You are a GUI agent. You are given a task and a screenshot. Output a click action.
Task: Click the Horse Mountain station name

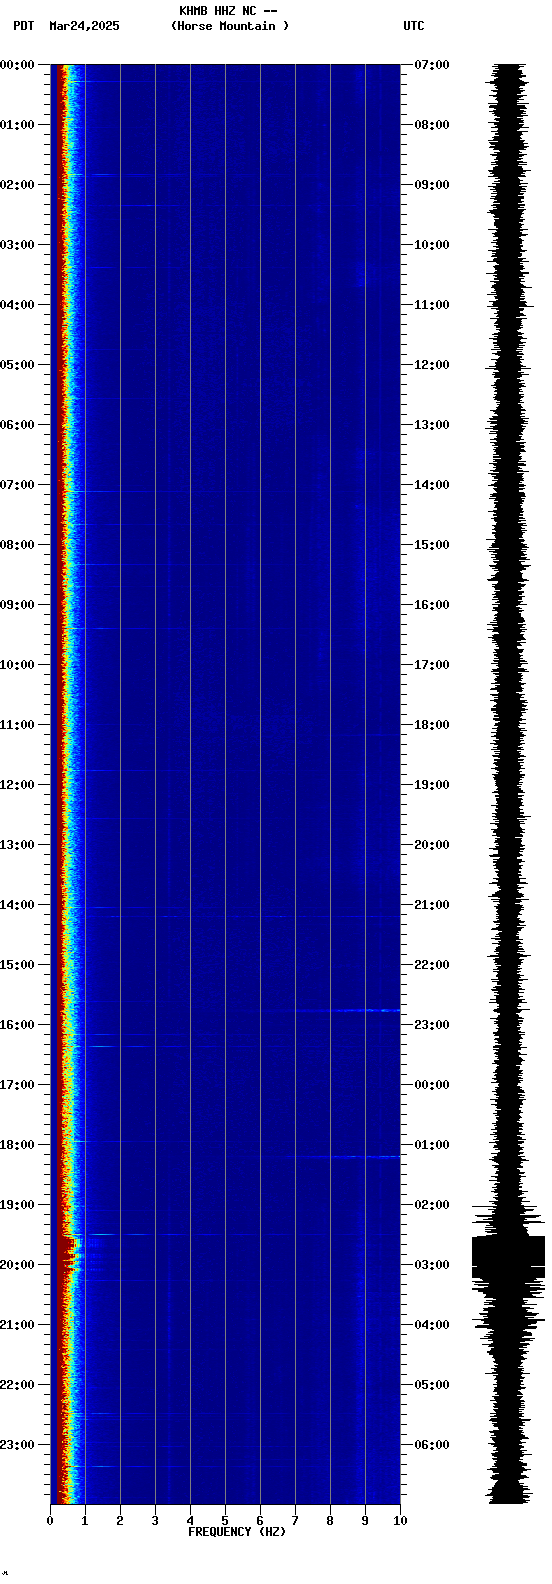click(230, 26)
